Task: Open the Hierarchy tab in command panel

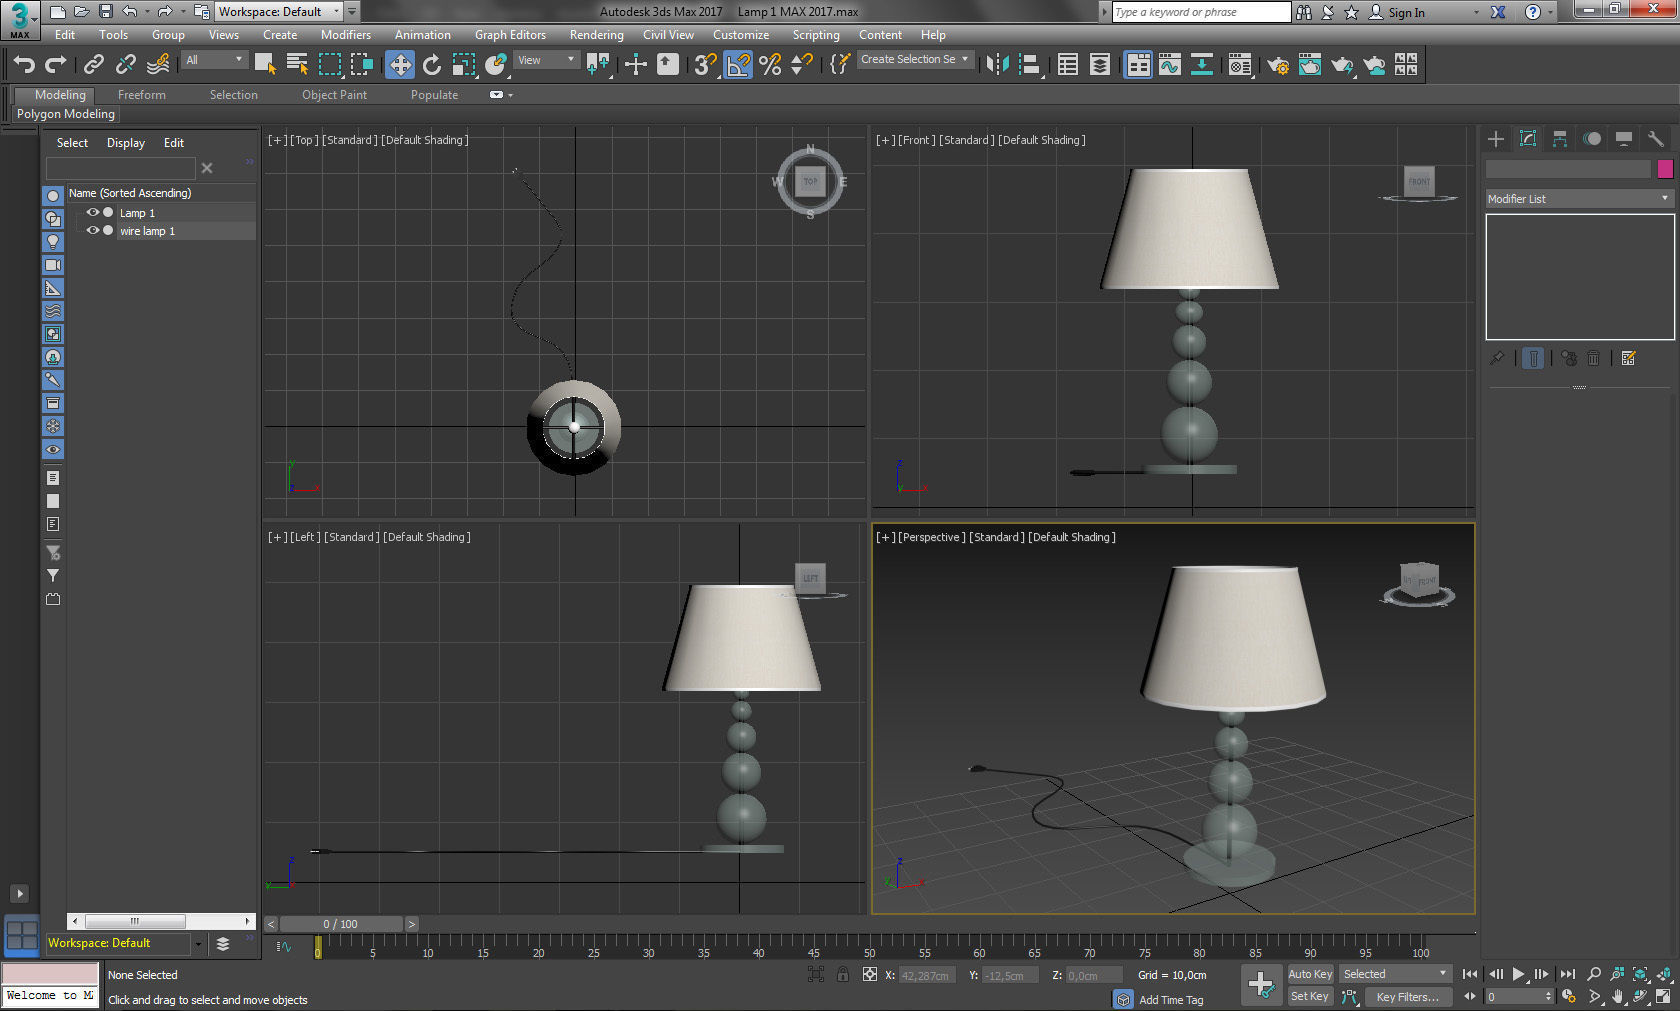Action: tap(1560, 139)
